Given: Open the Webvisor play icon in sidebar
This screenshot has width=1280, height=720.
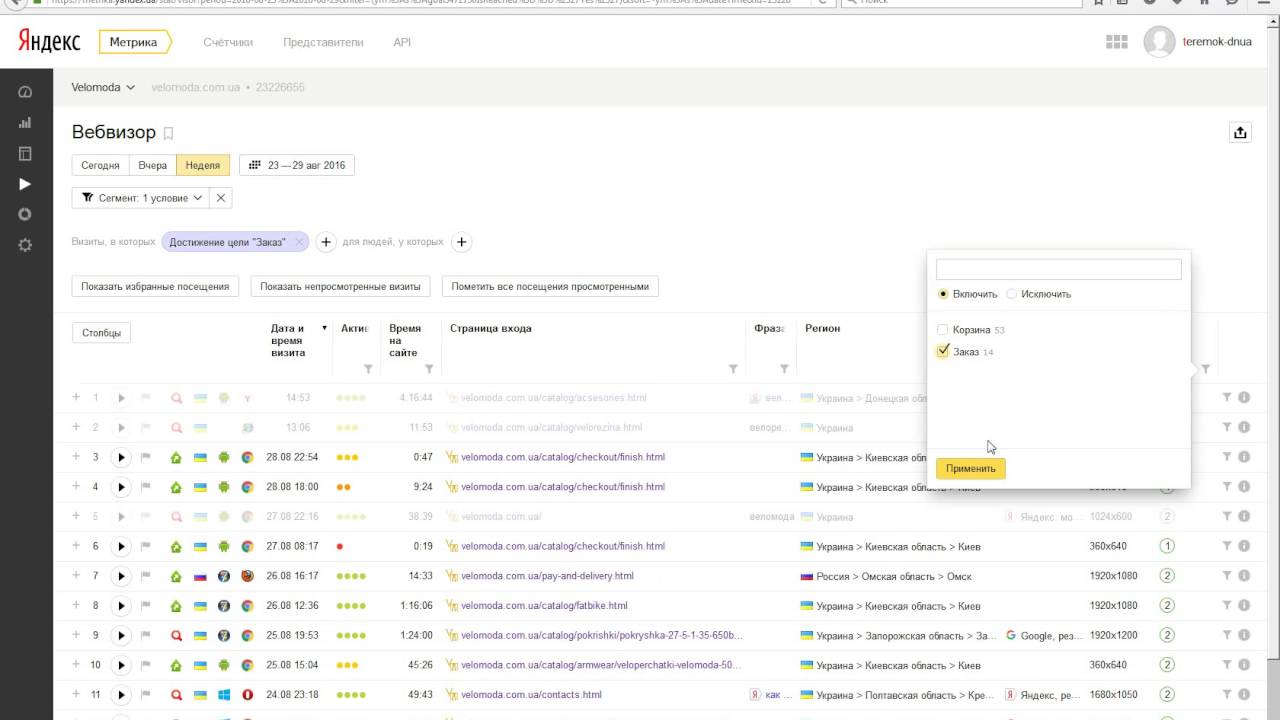Looking at the screenshot, I should (x=25, y=184).
